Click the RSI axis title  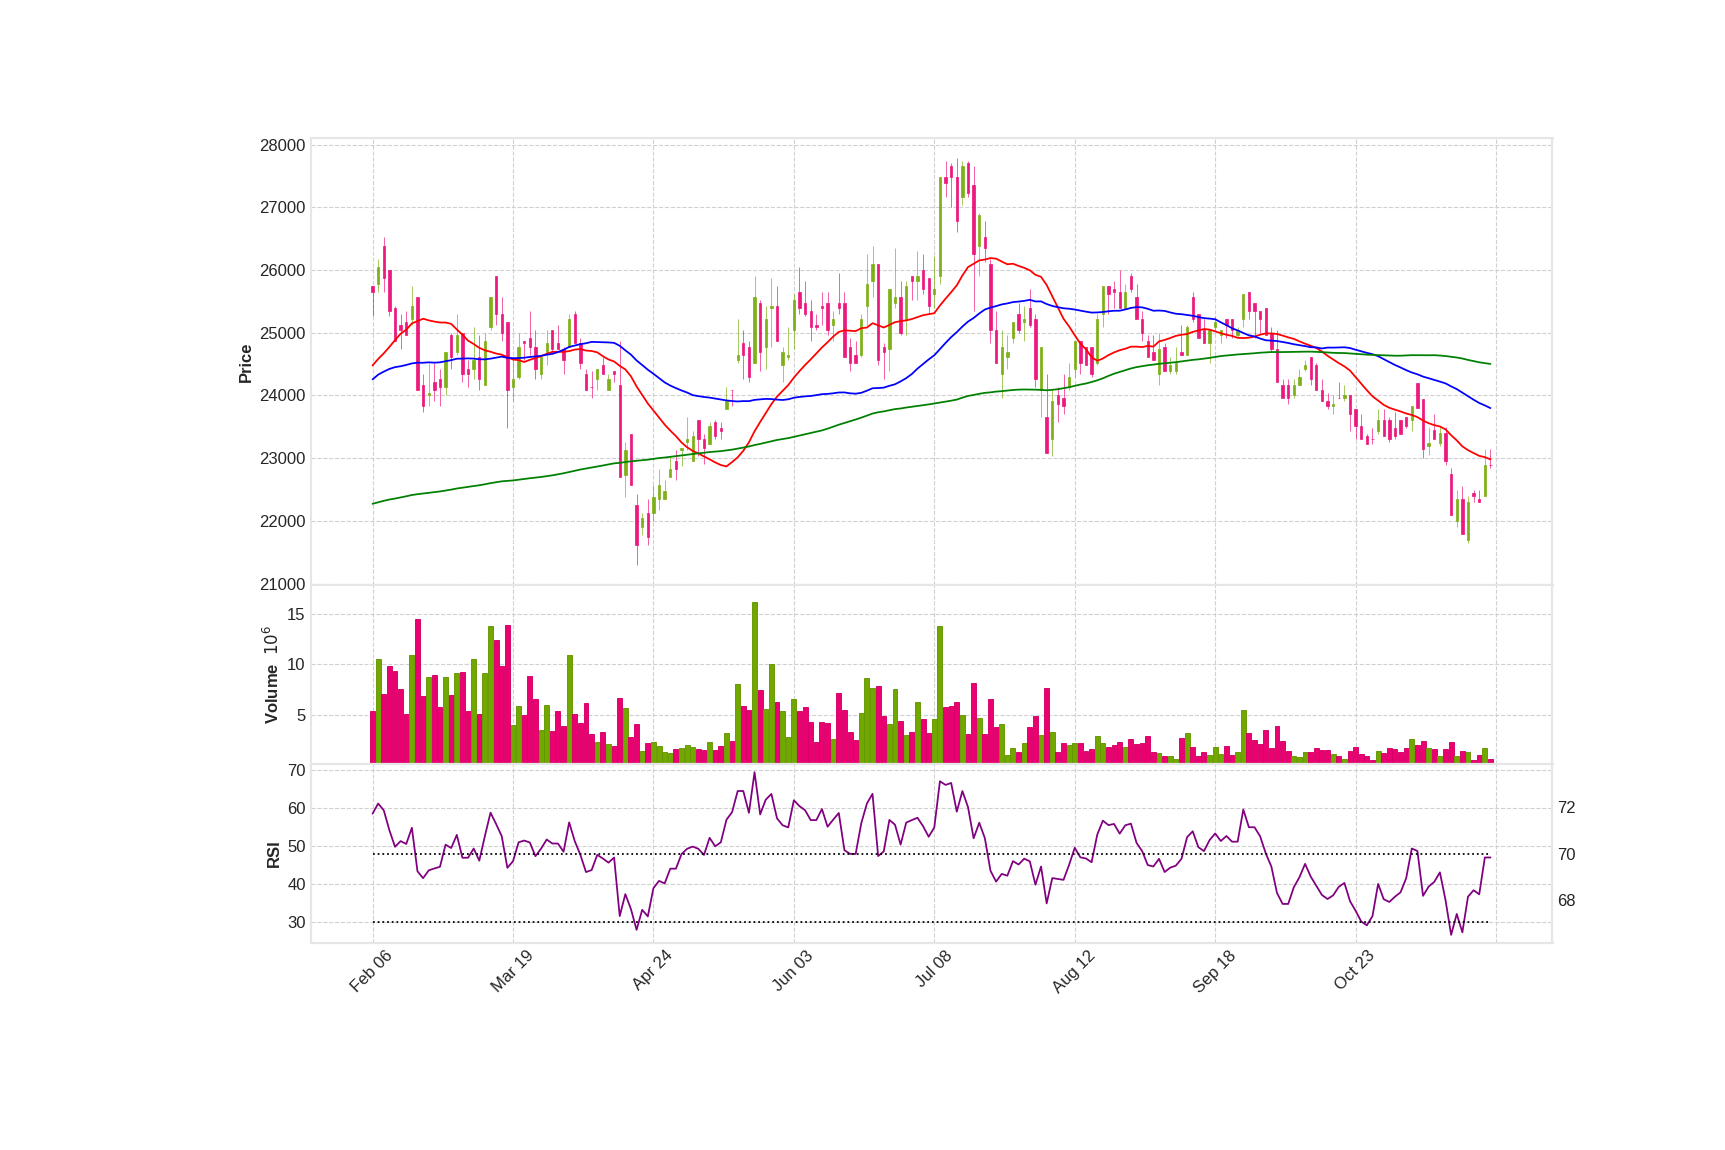pos(273,855)
